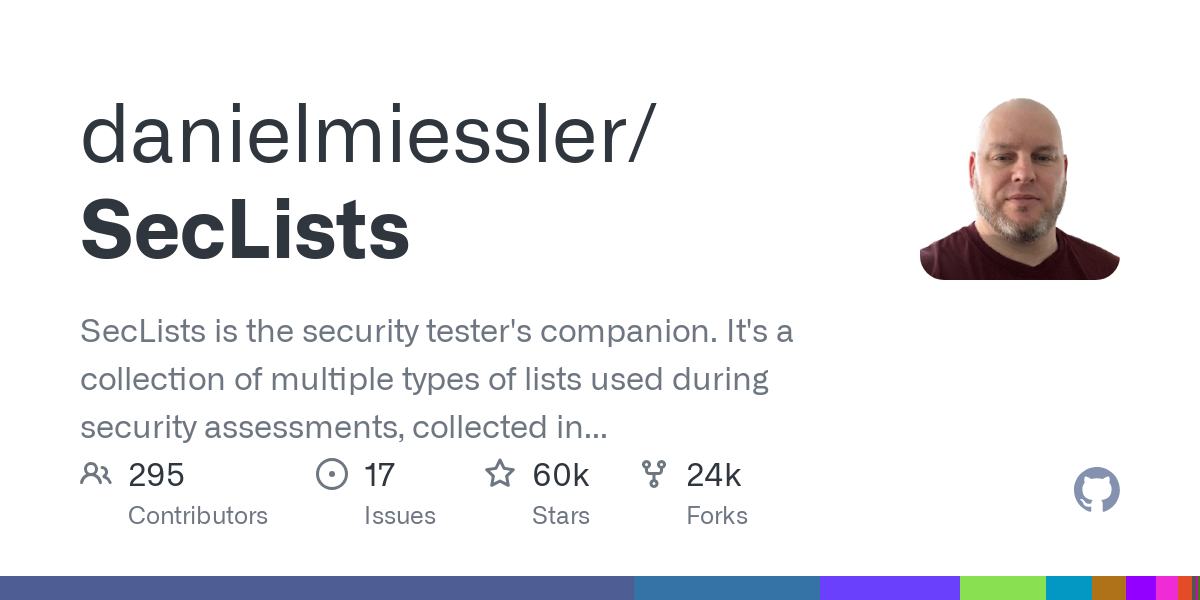Click the SecLists description paragraph
This screenshot has width=1200, height=600.
point(437,380)
